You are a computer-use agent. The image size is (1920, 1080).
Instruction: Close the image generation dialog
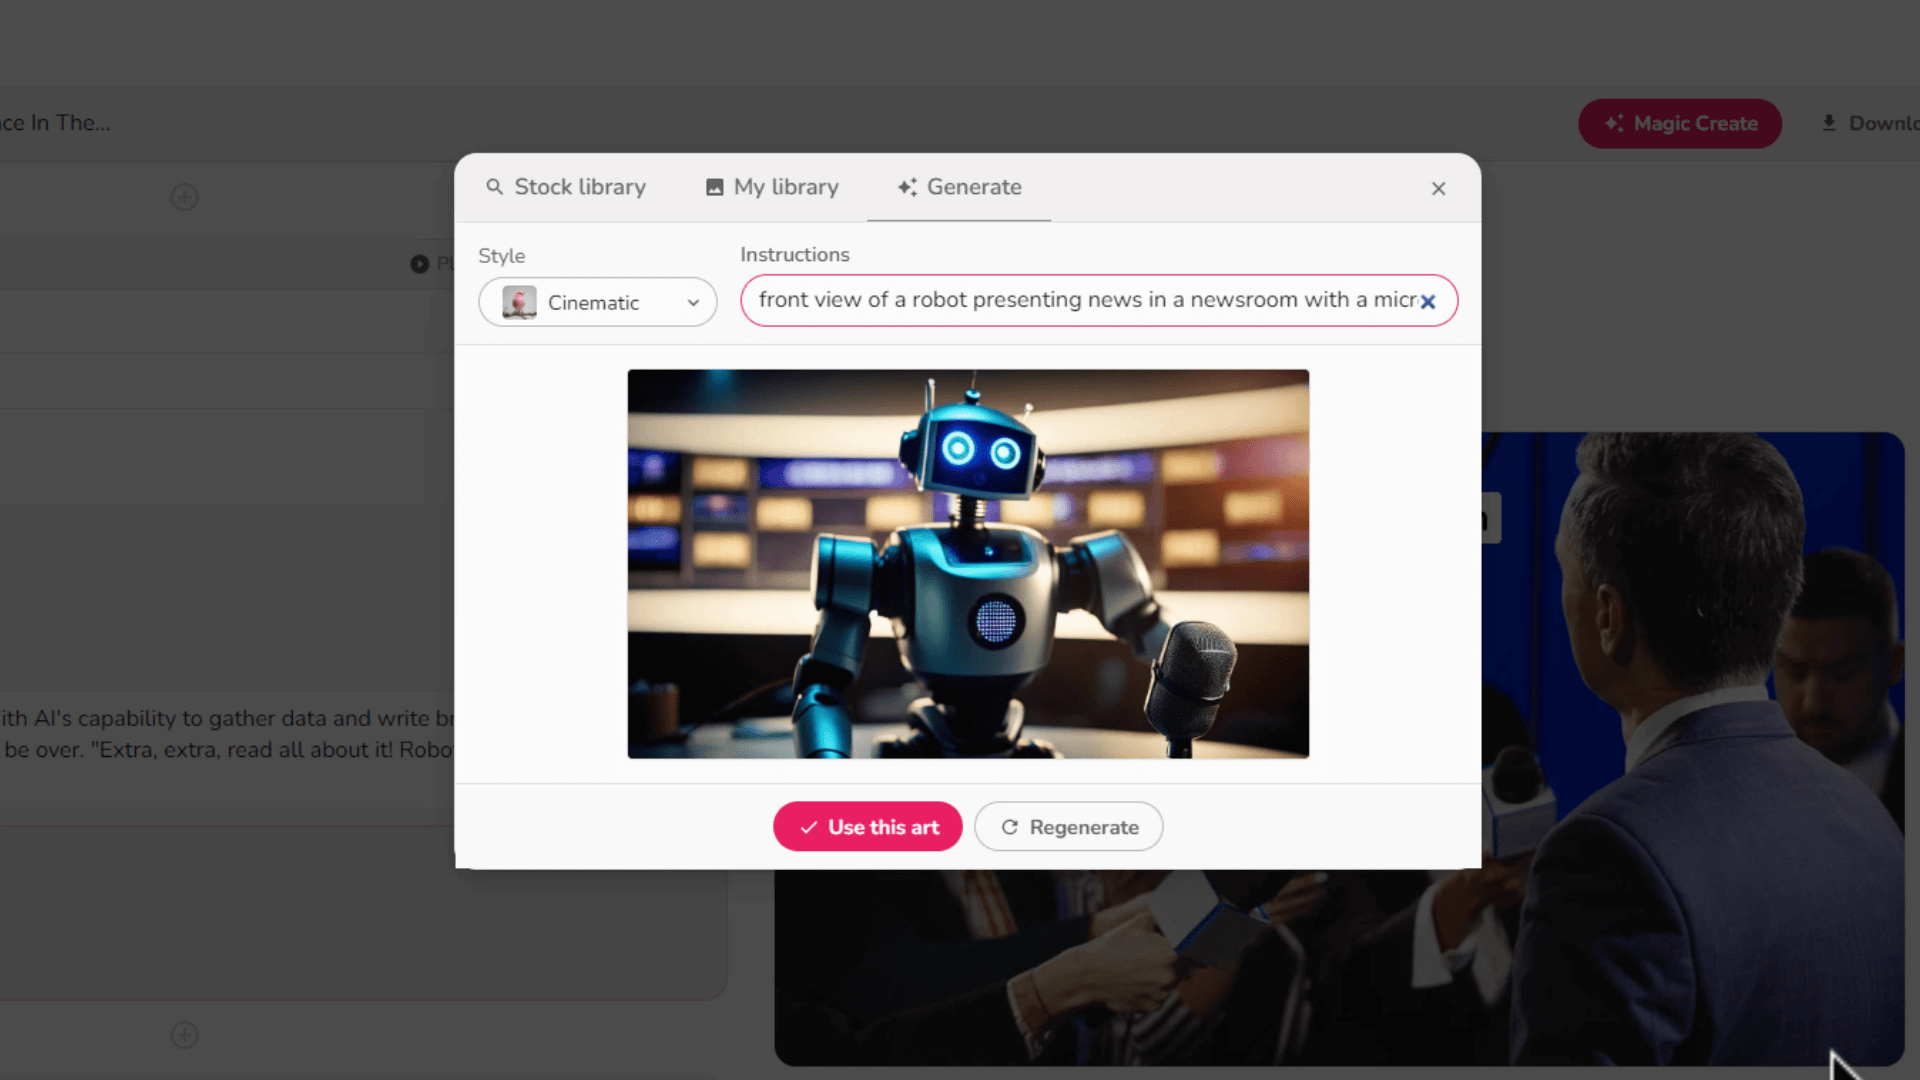pos(1438,188)
